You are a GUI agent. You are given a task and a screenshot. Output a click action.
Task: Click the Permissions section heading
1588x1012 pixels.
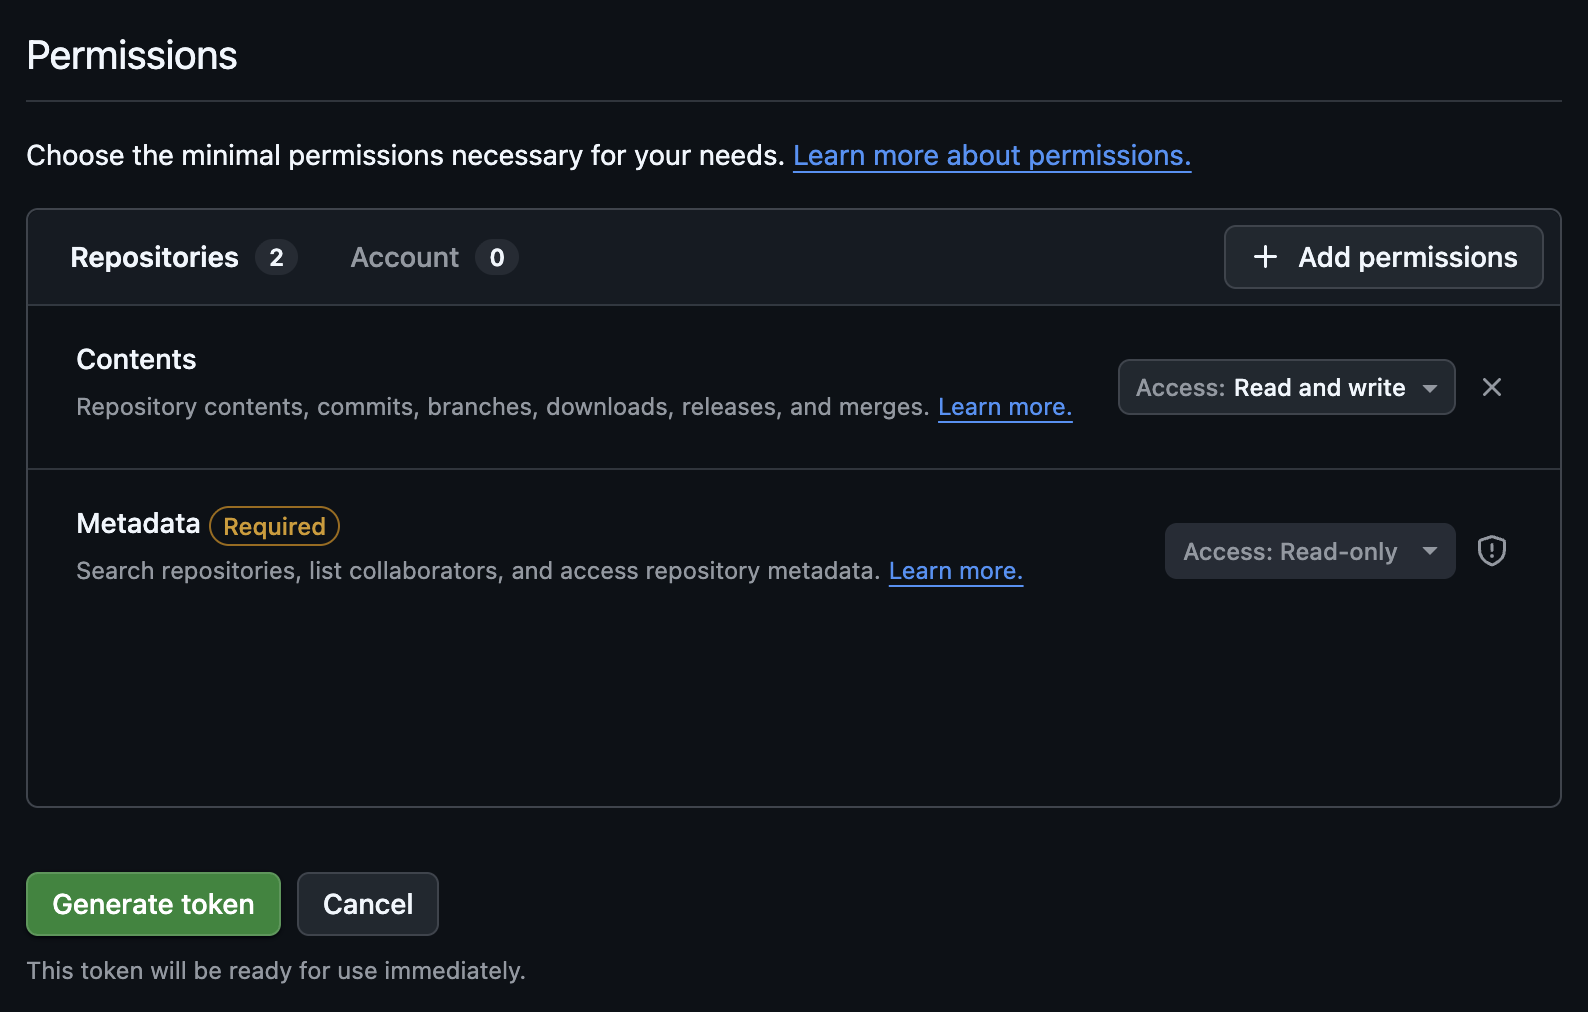click(132, 55)
